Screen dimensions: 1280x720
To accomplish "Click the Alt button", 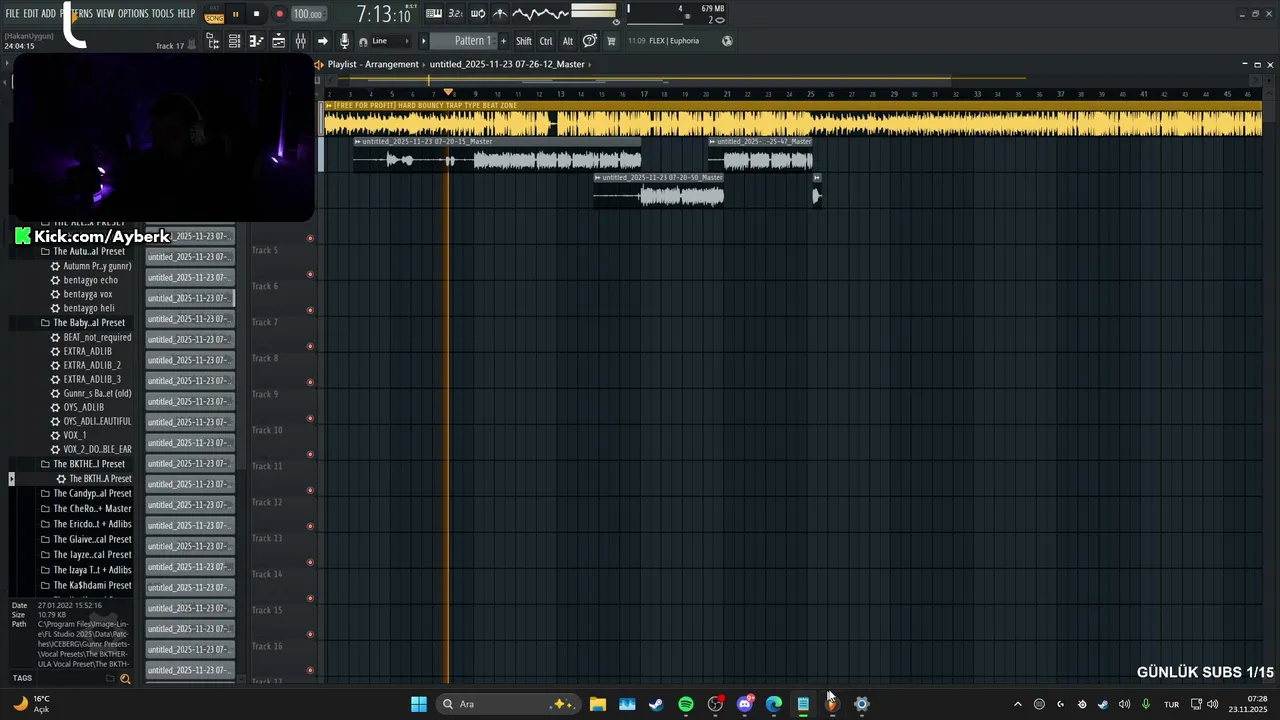I will click(x=568, y=41).
